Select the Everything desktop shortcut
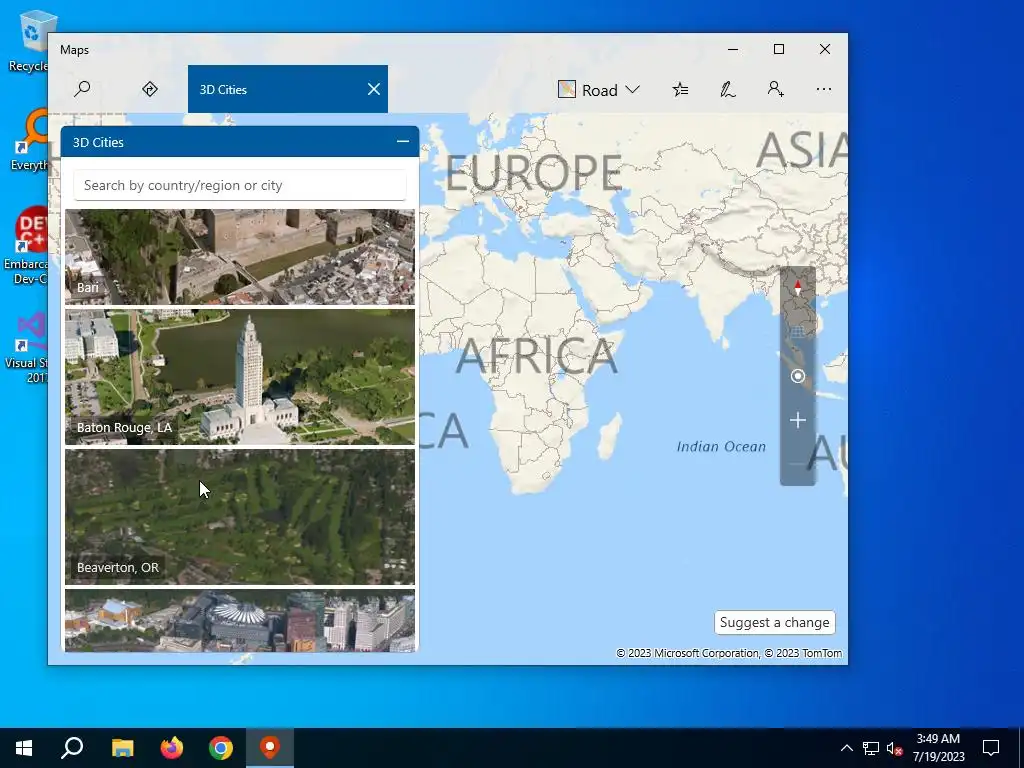Viewport: 1024px width, 768px height. click(x=27, y=140)
